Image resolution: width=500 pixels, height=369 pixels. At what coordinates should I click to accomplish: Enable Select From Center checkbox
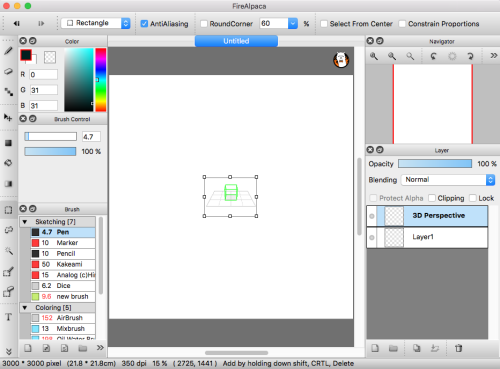tap(324, 24)
